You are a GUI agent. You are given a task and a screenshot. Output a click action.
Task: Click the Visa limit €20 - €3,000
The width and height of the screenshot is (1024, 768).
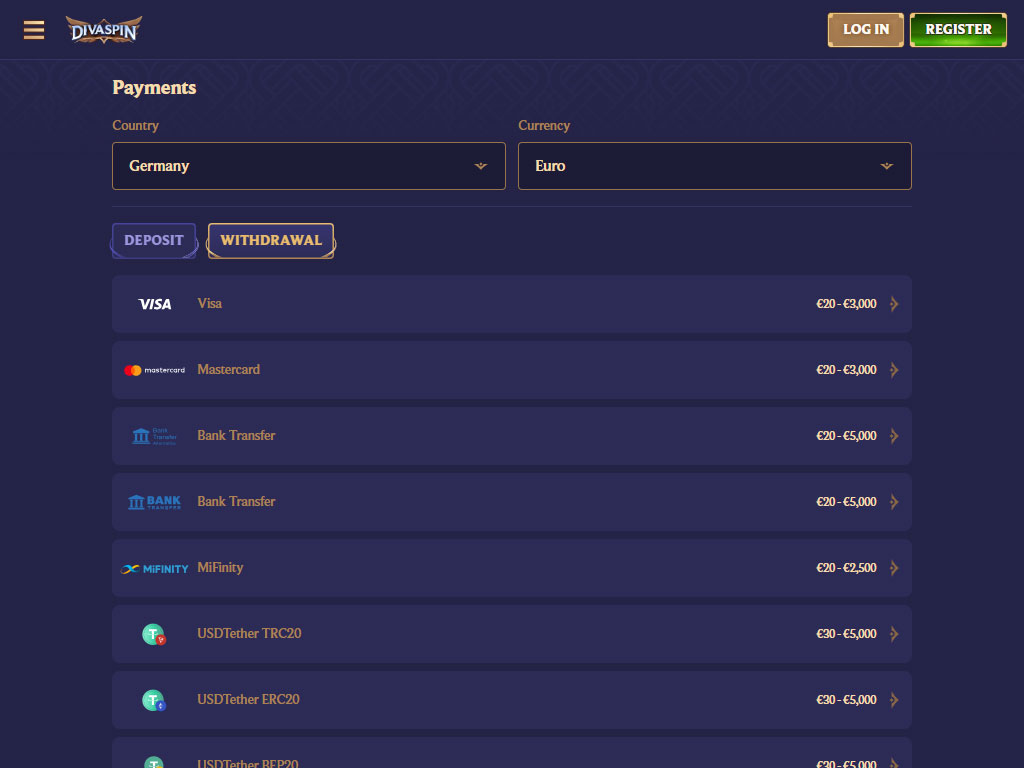(846, 304)
